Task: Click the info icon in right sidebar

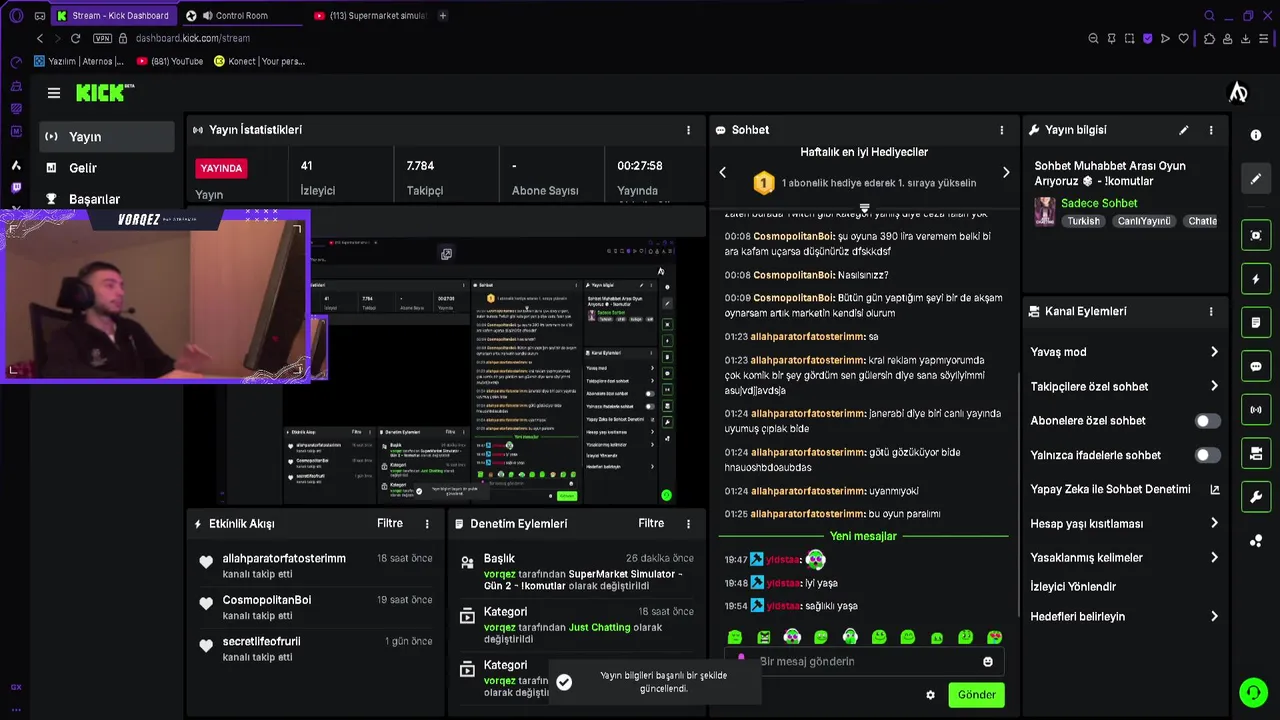Action: point(1256,135)
